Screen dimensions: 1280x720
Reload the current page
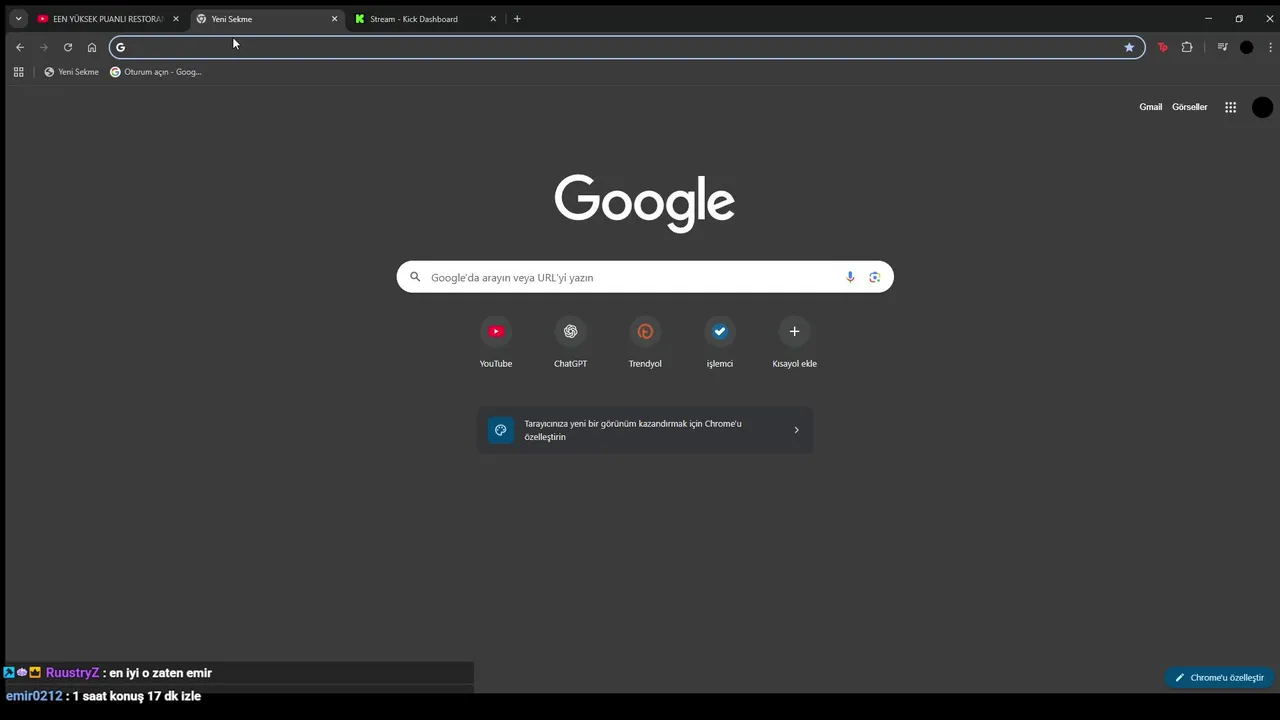pyautogui.click(x=68, y=47)
